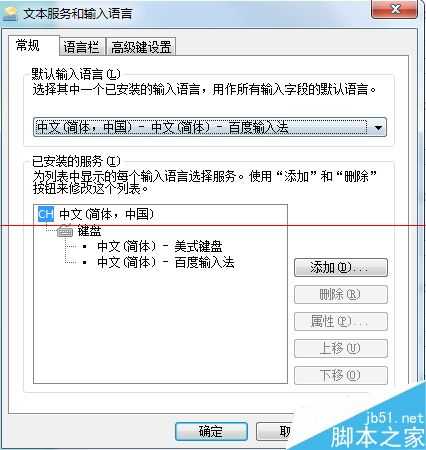The height and width of the screenshot is (450, 426).
Task: Click the 添加(D)... button
Action: point(341,267)
